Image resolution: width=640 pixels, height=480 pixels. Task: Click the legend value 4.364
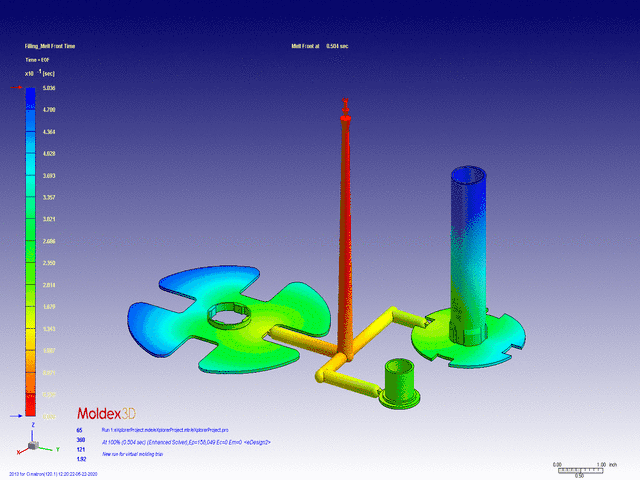pyautogui.click(x=49, y=132)
